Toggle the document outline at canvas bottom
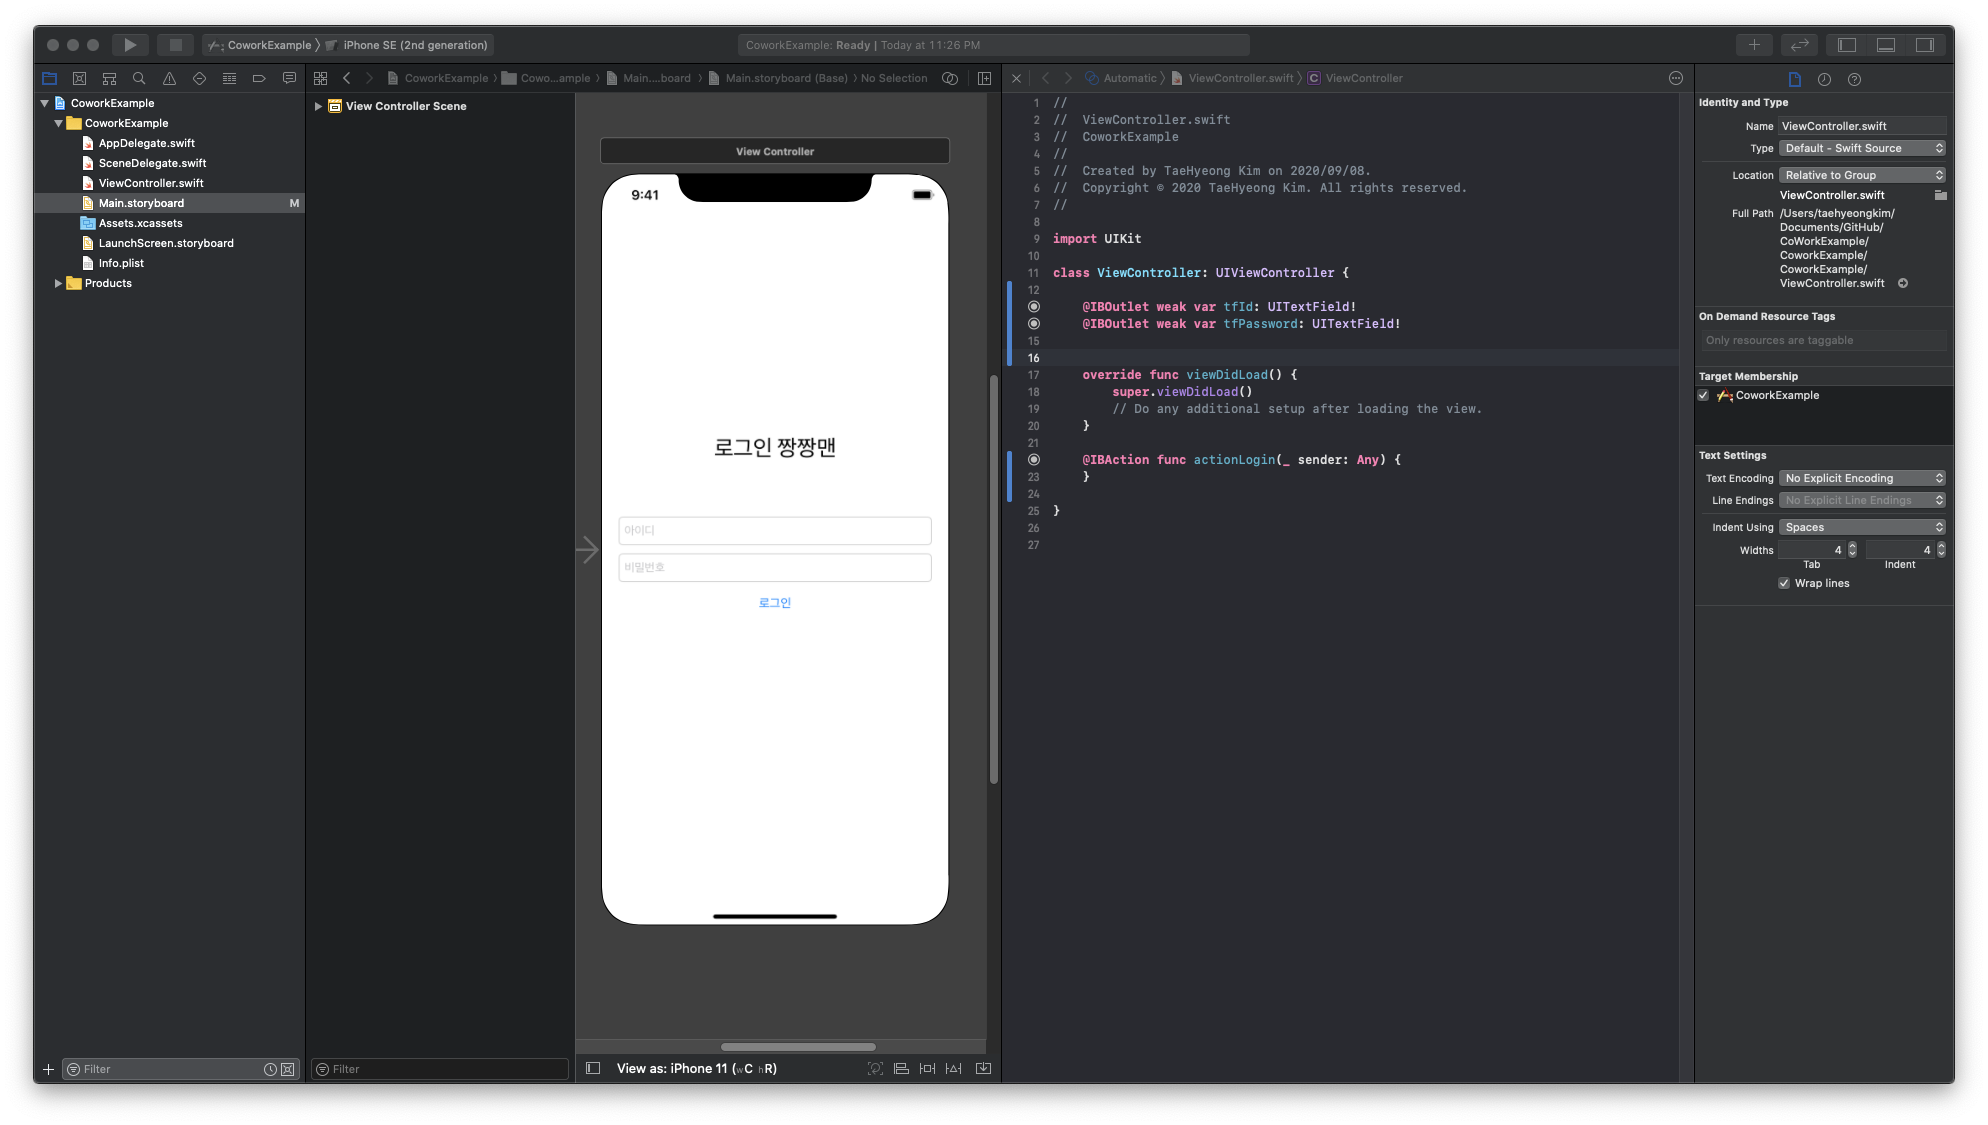 pyautogui.click(x=593, y=1068)
